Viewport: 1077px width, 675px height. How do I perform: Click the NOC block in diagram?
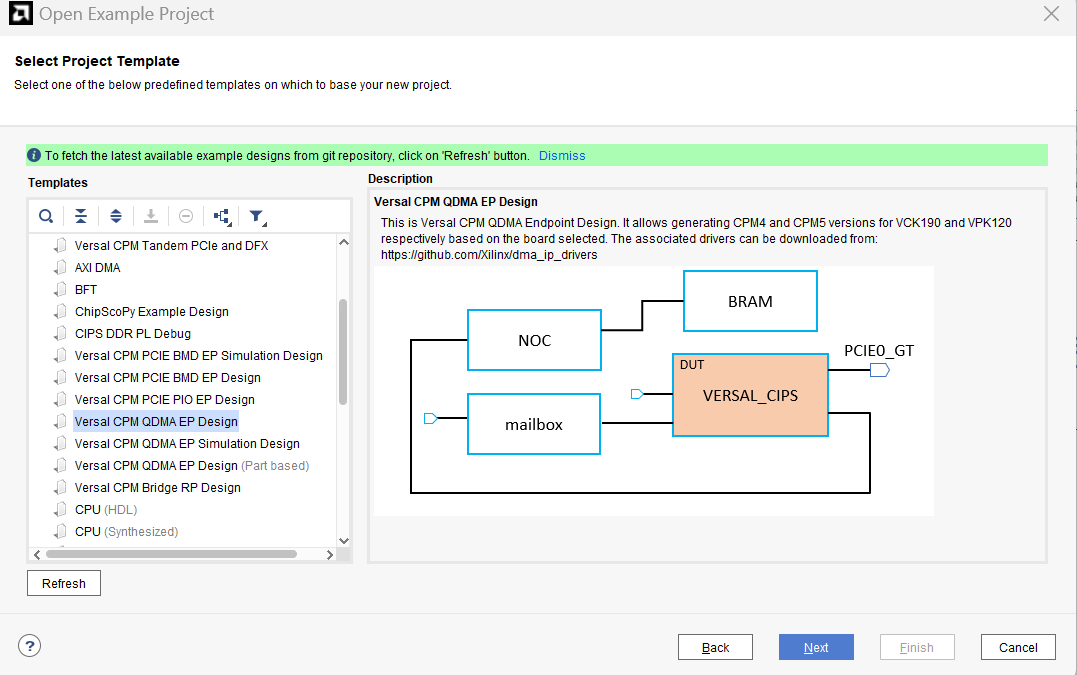pyautogui.click(x=534, y=340)
